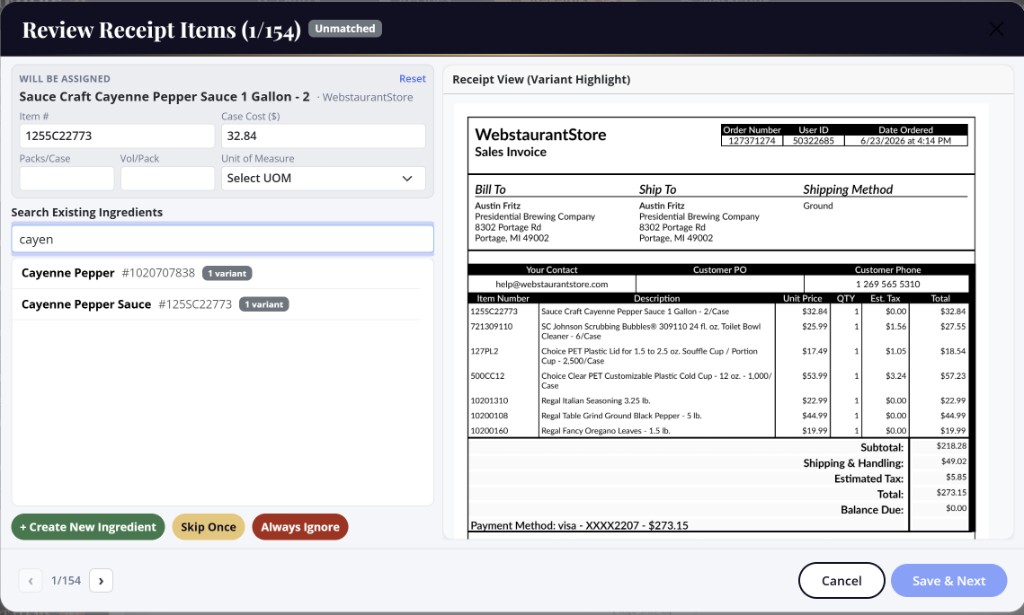Screen dimensions: 1024x615
Task: Click SC Johnson Scrubbing Bubbles description
Action: [x=650, y=331]
